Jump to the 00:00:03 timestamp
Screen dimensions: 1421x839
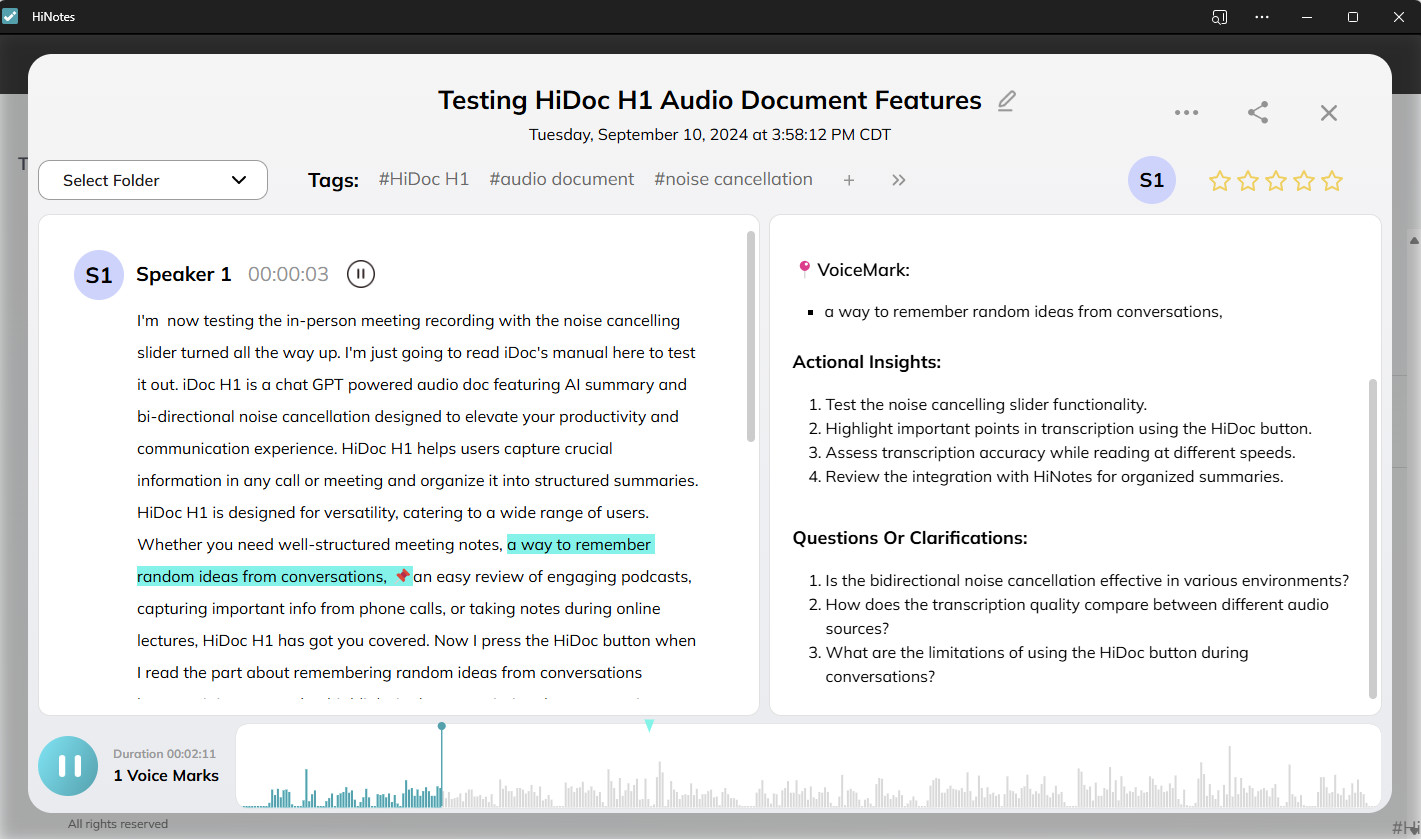pos(288,274)
